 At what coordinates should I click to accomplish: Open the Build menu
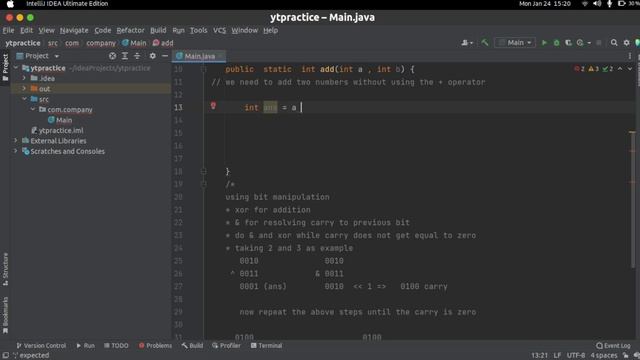pos(158,30)
